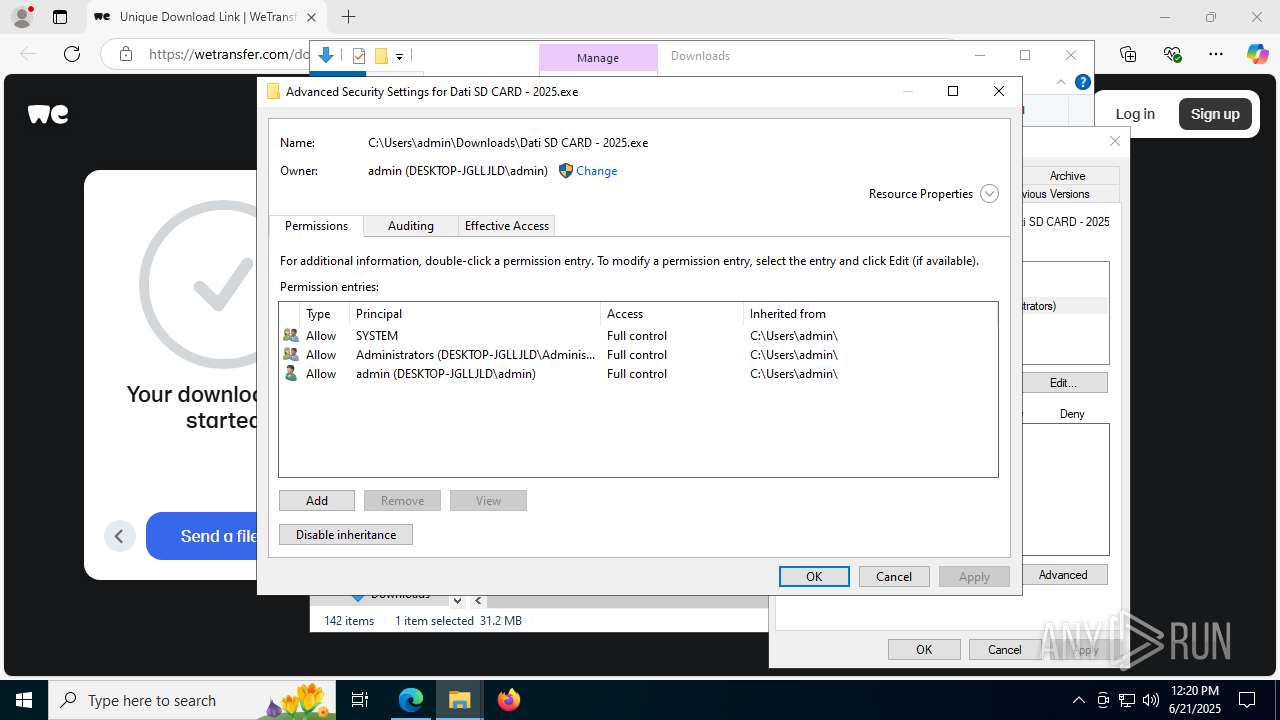1280x720 pixels.
Task: Select the admin (DESKTOP-JGLLJLD\admin) permission entry
Action: 638,374
